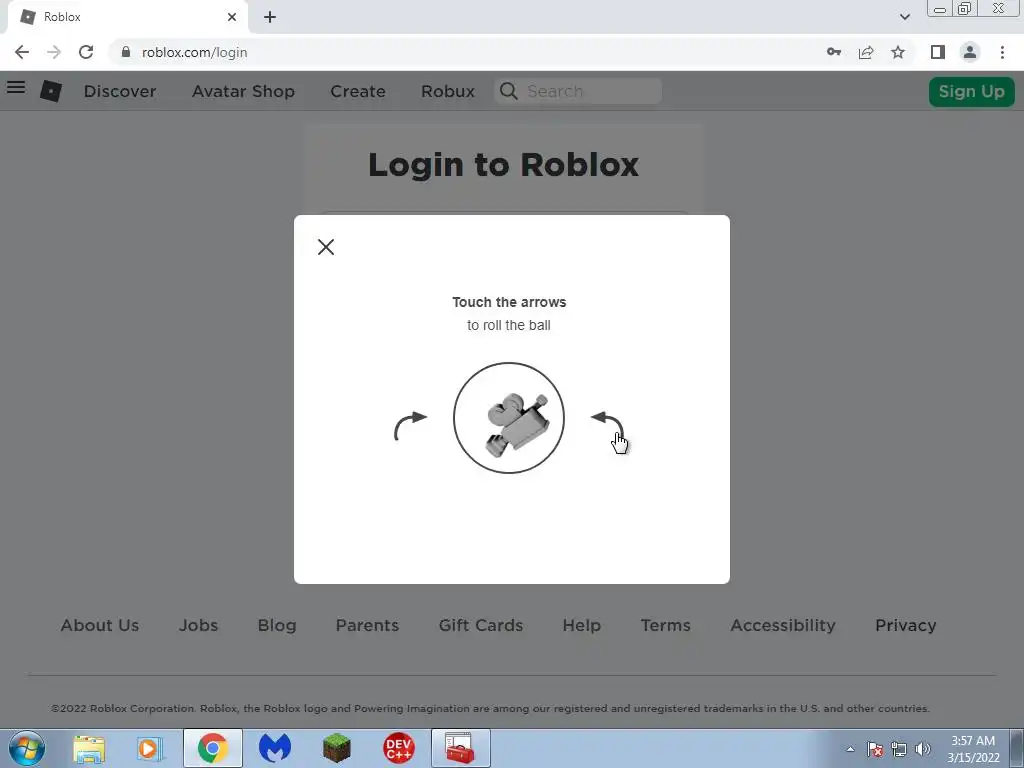This screenshot has height=768, width=1024.
Task: View site info via padlock icon
Action: pos(125,52)
